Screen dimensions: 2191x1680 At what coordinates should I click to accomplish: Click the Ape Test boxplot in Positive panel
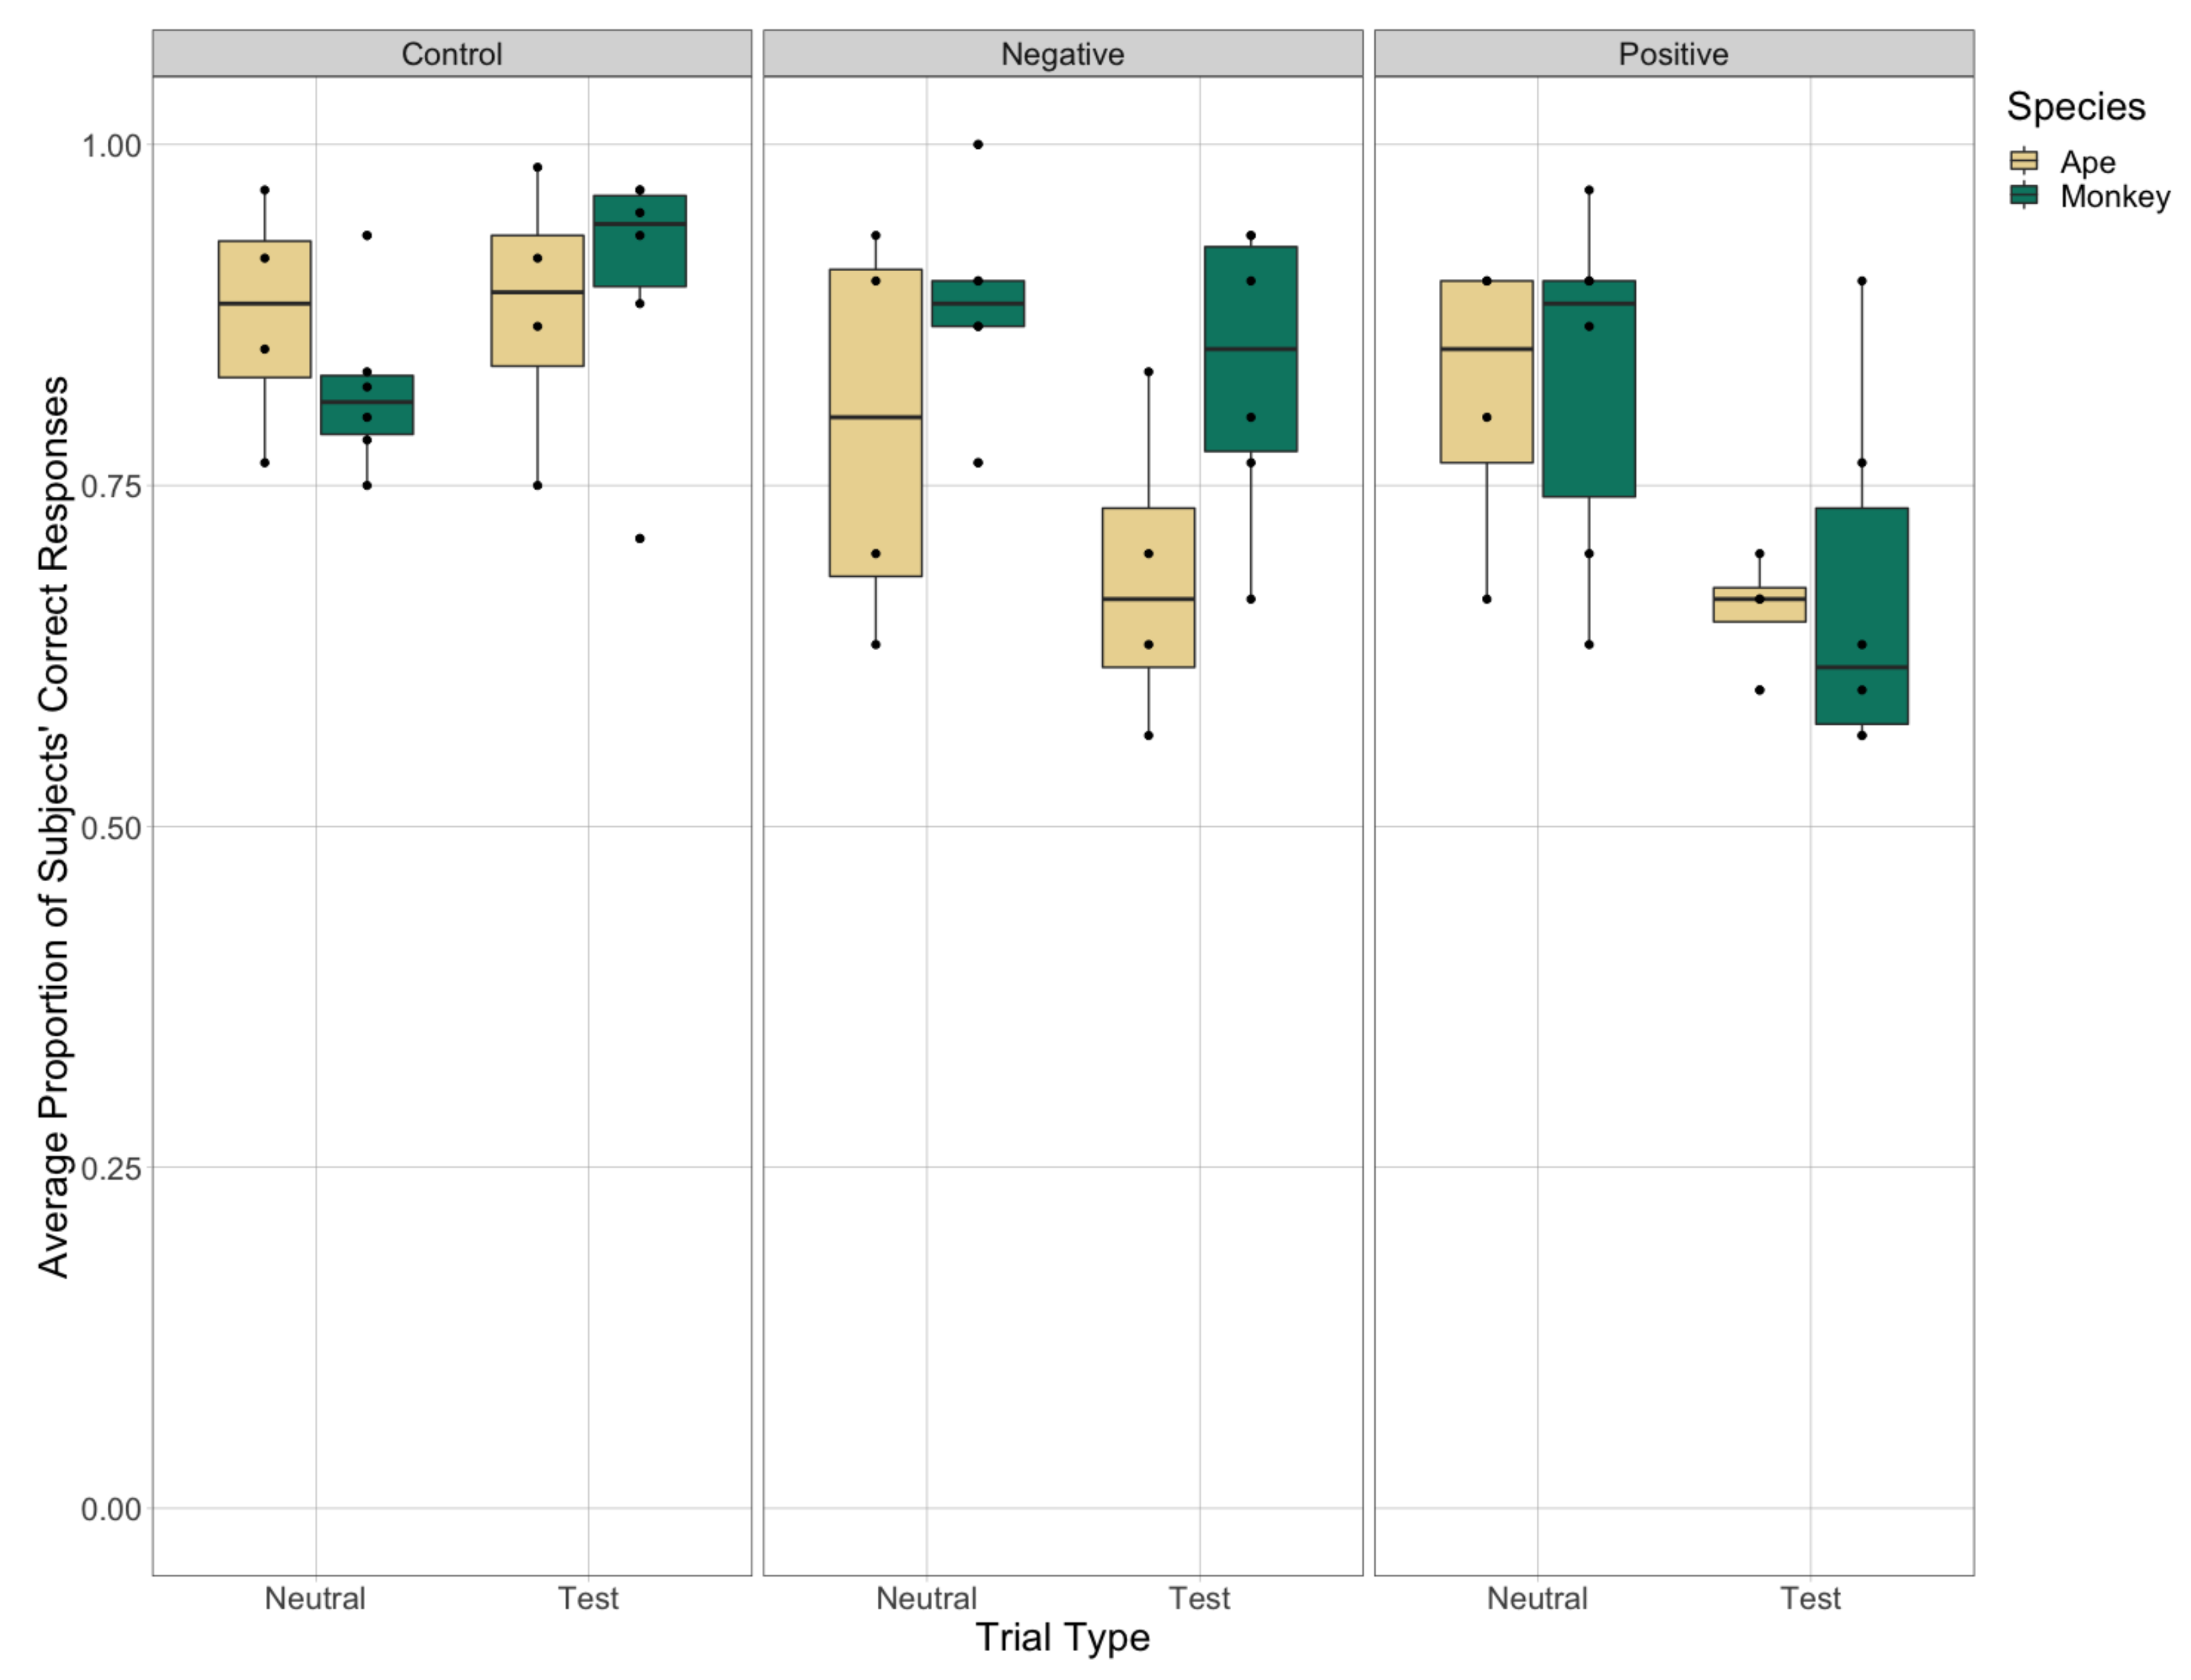pyautogui.click(x=1760, y=605)
